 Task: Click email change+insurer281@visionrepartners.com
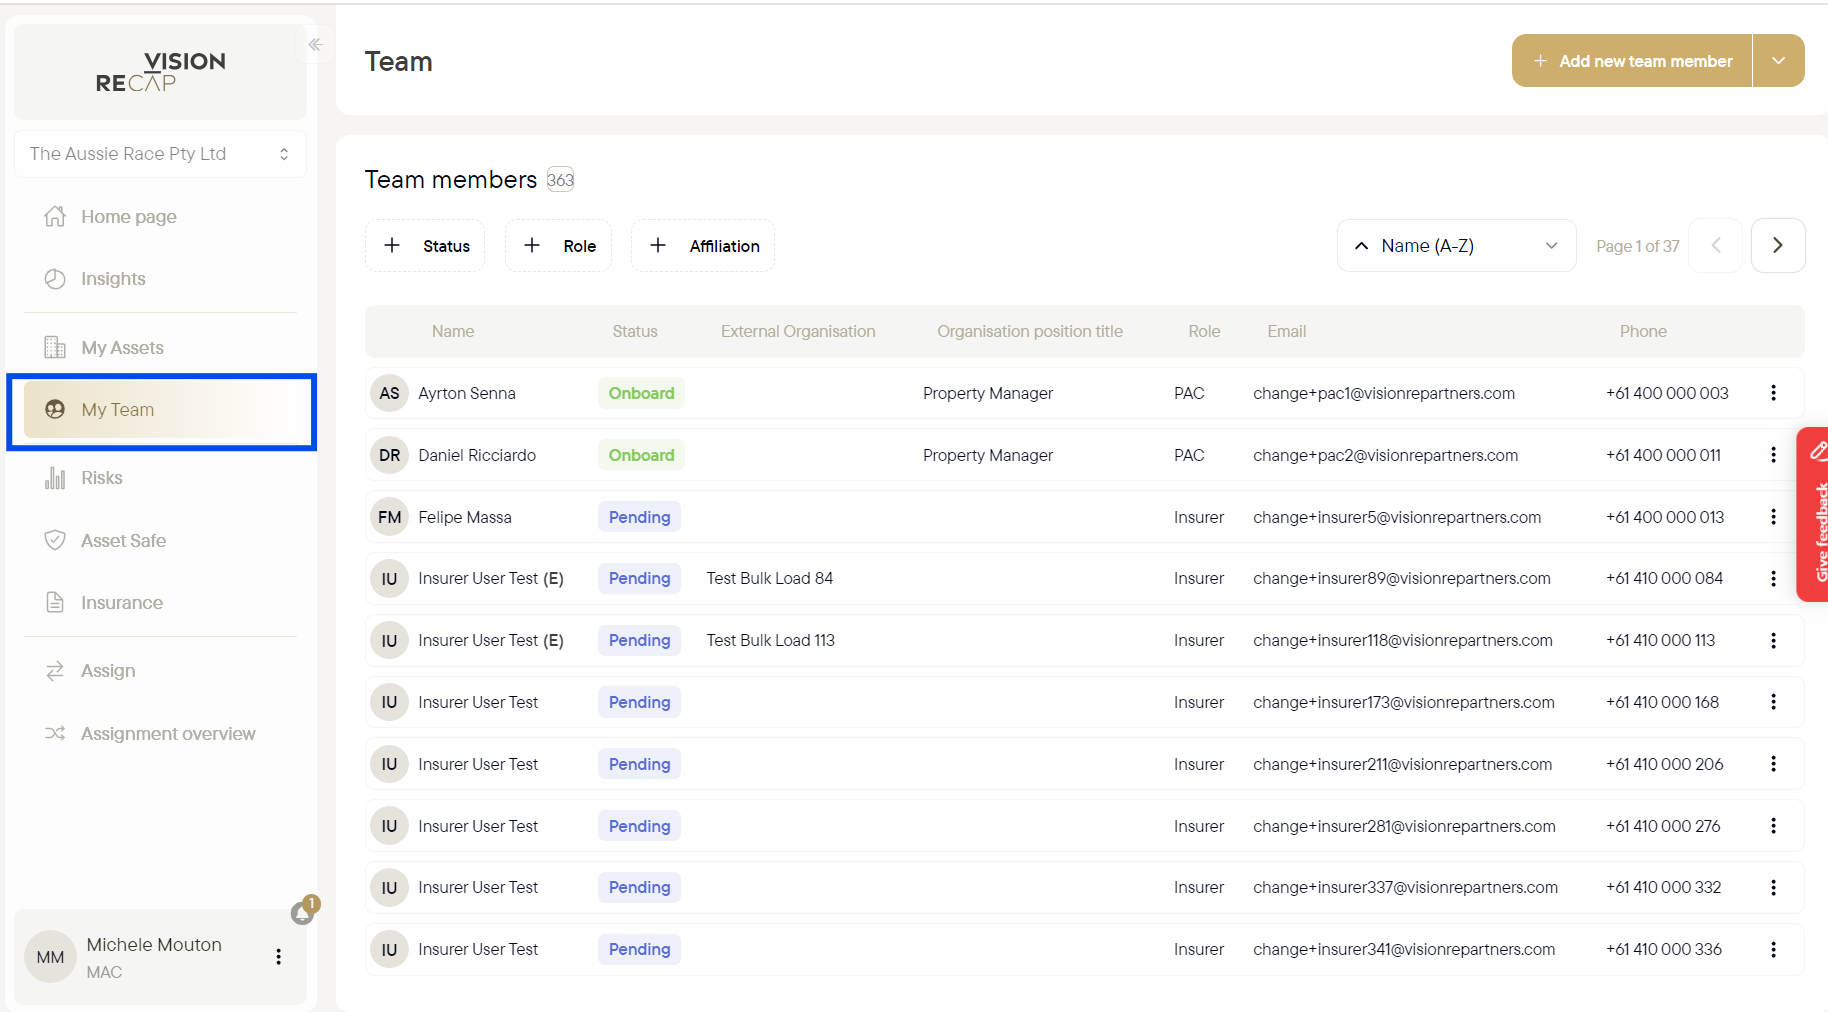coord(1404,826)
